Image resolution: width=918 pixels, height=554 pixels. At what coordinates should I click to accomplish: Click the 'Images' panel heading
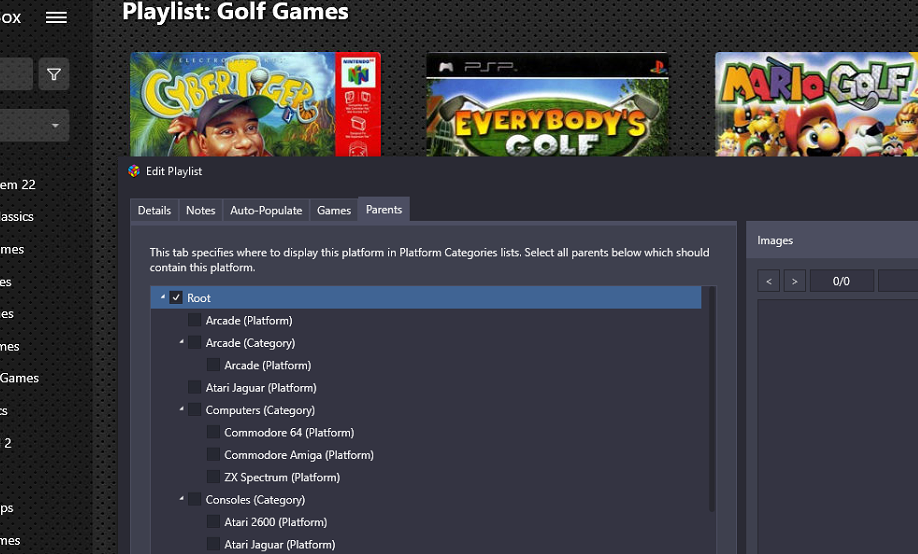(775, 240)
